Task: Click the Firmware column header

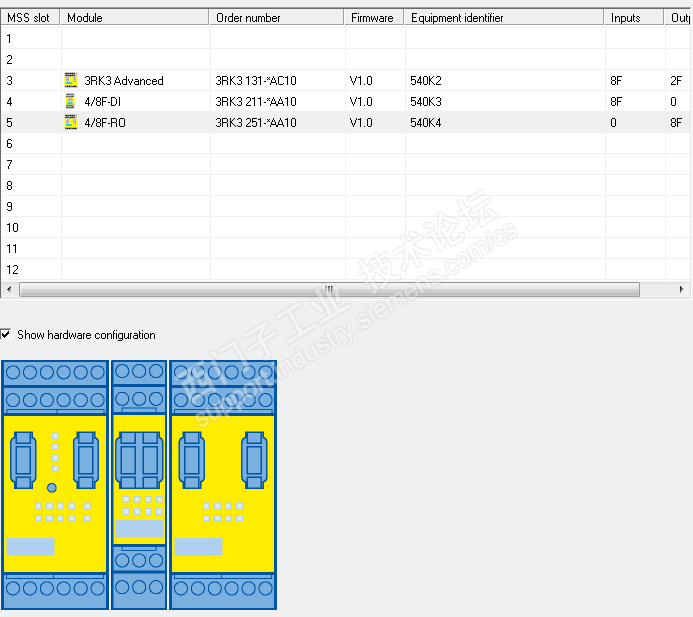Action: (x=374, y=18)
